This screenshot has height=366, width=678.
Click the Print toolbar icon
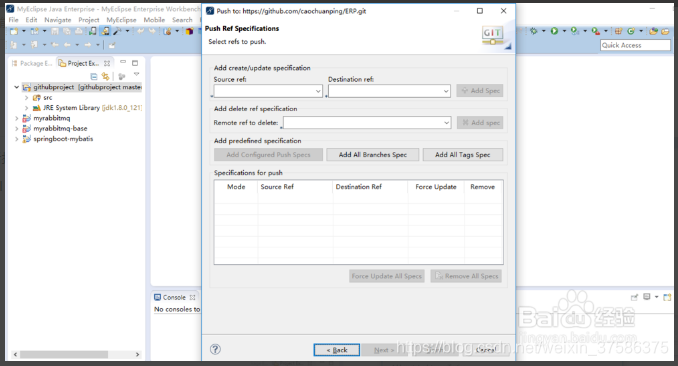pyautogui.click(x=79, y=31)
